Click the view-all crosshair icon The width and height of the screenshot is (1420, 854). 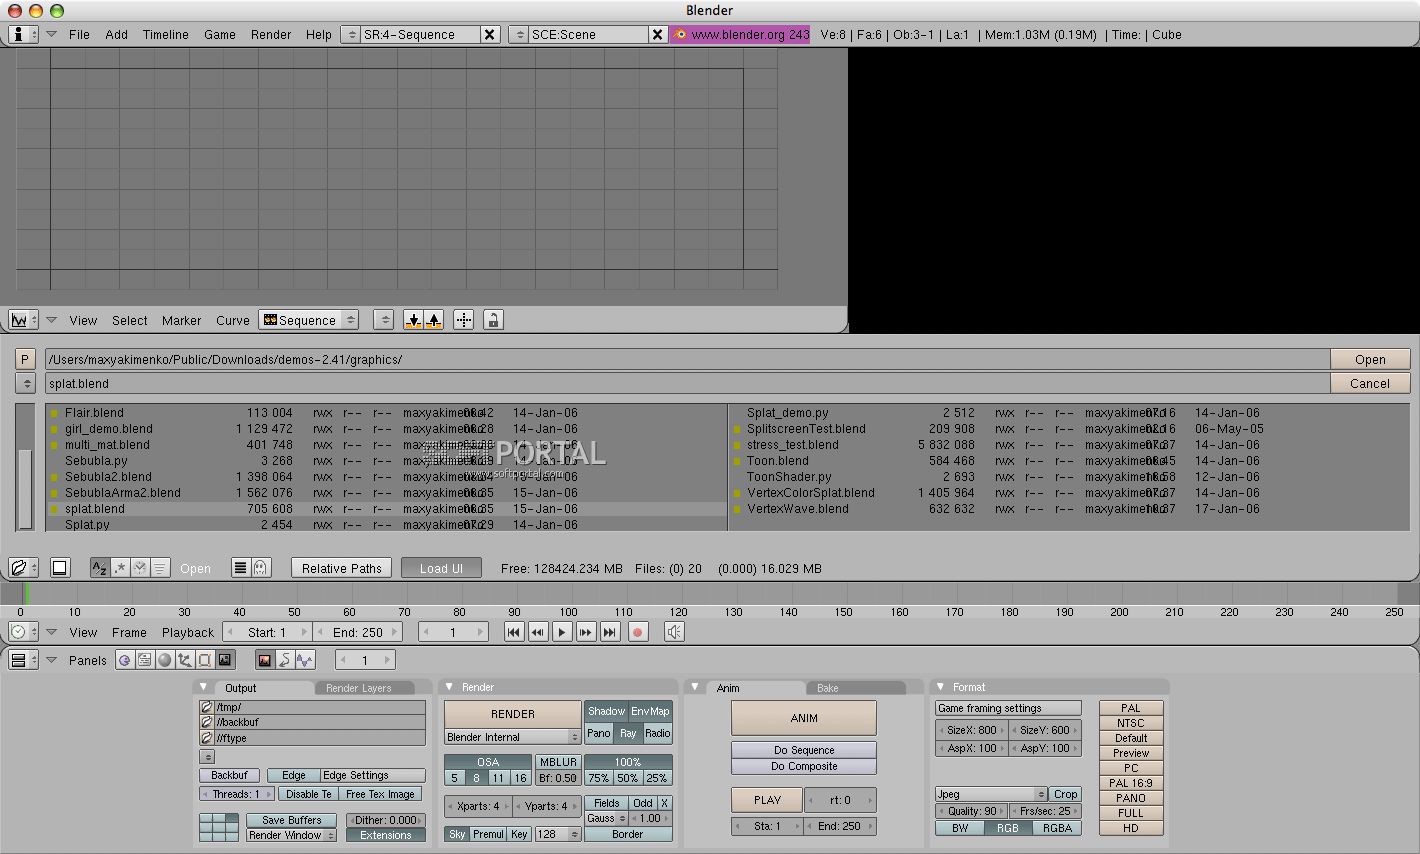pyautogui.click(x=464, y=320)
